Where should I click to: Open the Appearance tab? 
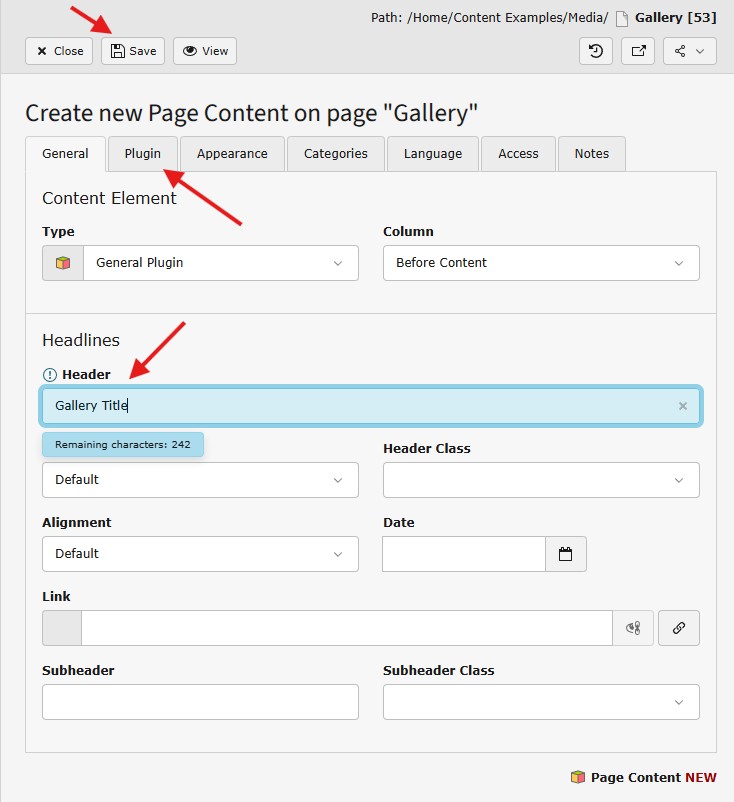(x=232, y=154)
